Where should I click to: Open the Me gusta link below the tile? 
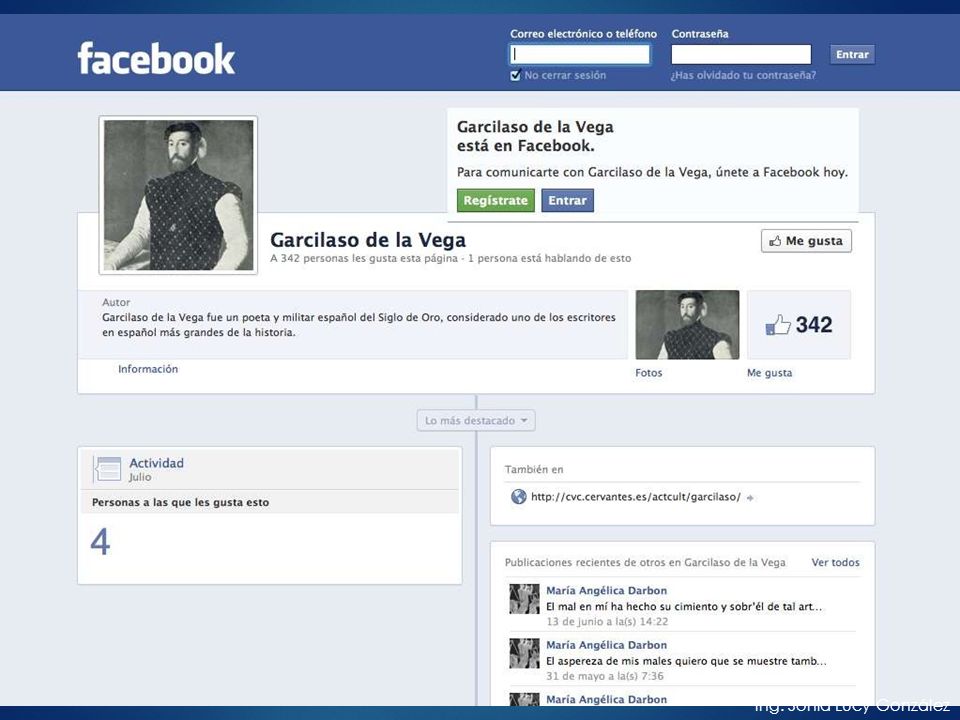coord(770,373)
